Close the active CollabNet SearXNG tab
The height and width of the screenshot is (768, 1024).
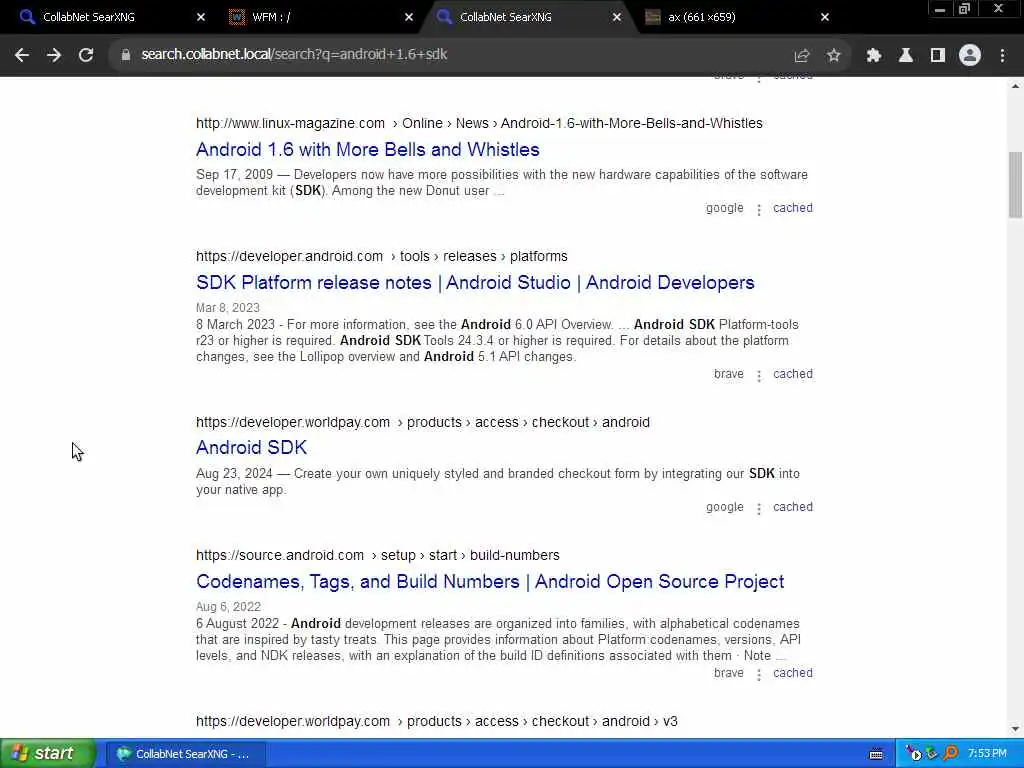tap(616, 17)
